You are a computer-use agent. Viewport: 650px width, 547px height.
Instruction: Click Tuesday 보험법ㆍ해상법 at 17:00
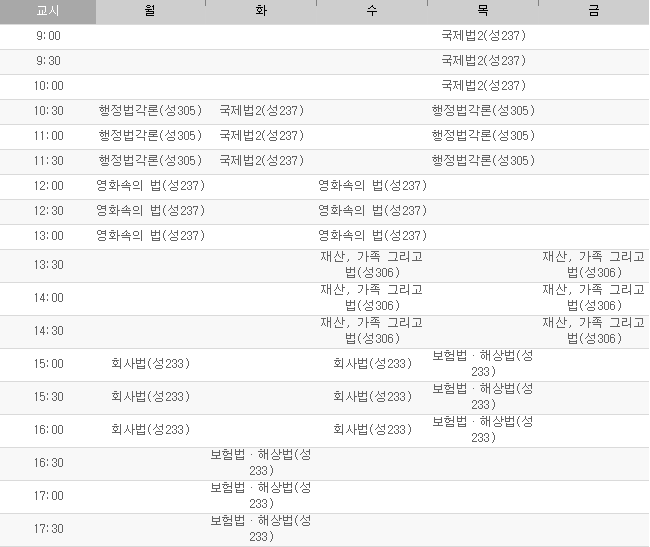(261, 496)
